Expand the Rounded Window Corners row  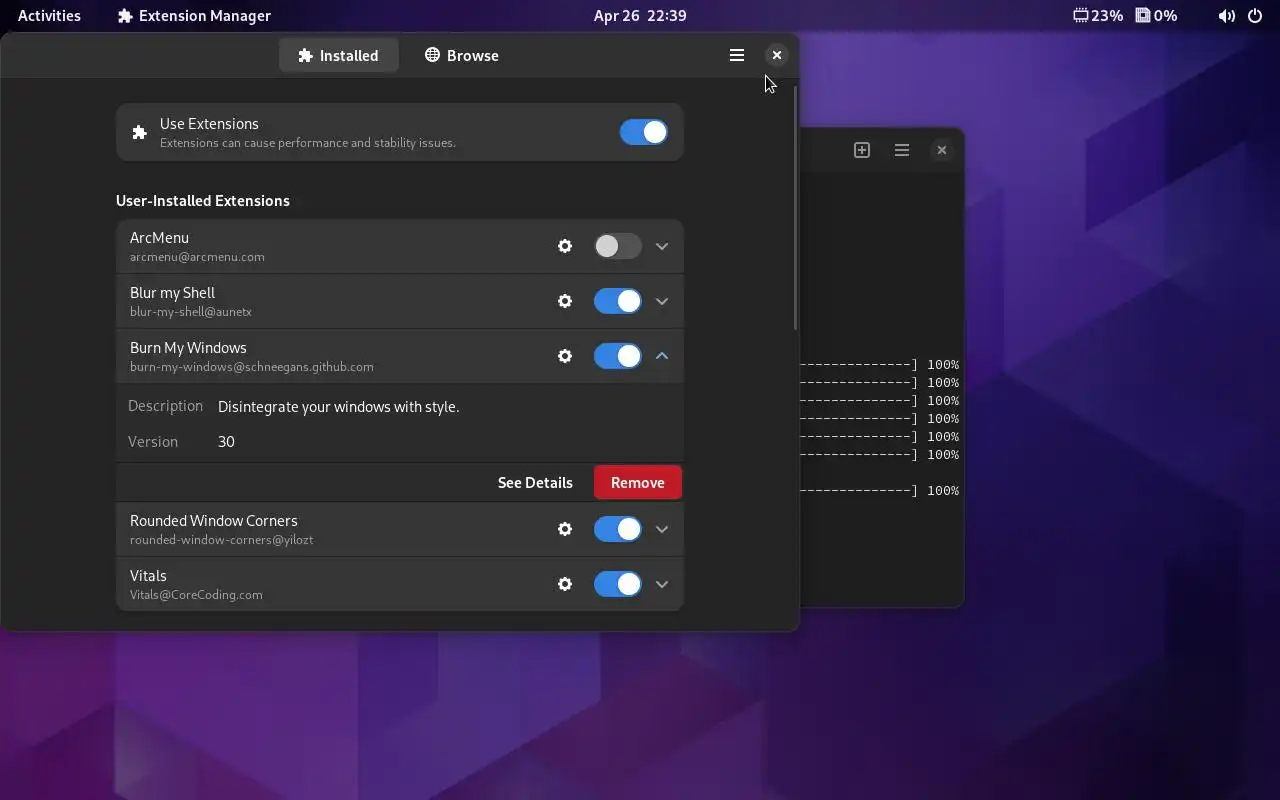click(x=662, y=529)
